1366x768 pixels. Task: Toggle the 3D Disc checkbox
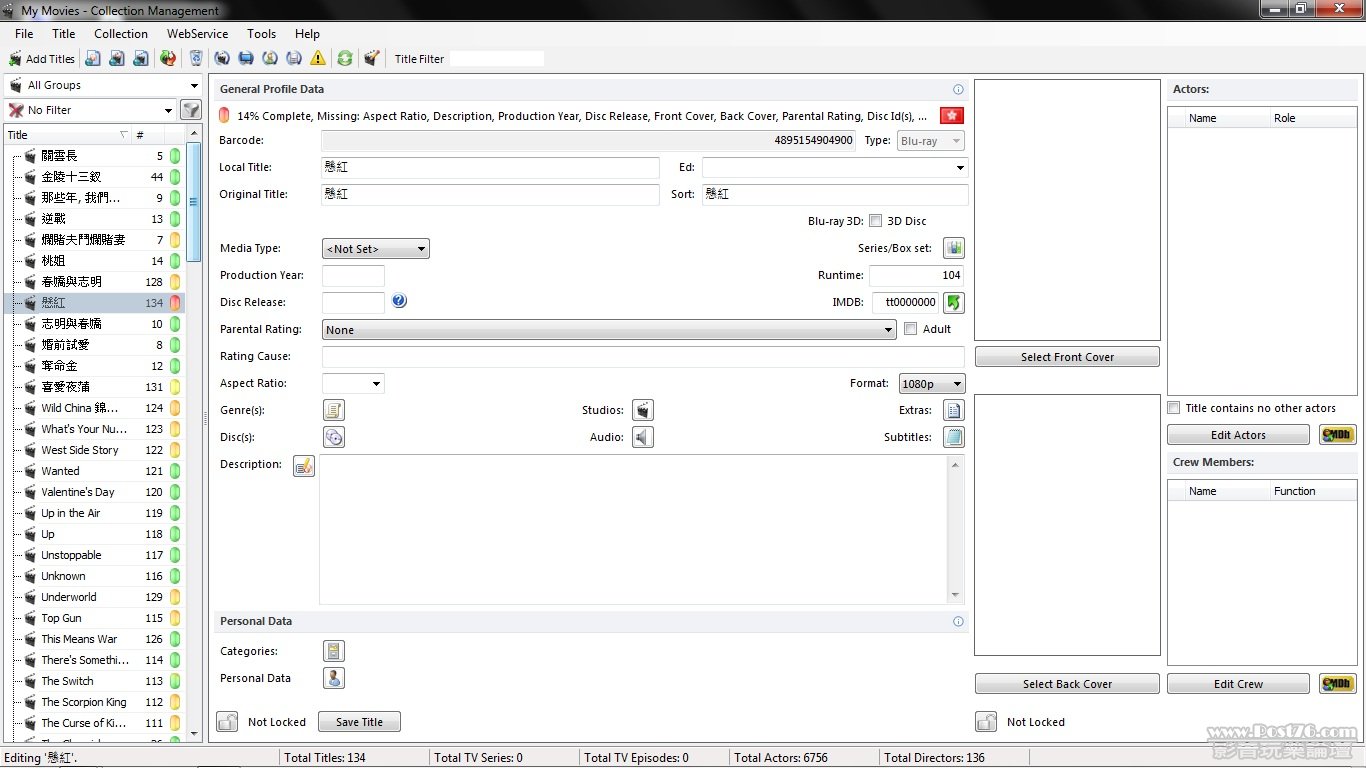click(876, 221)
